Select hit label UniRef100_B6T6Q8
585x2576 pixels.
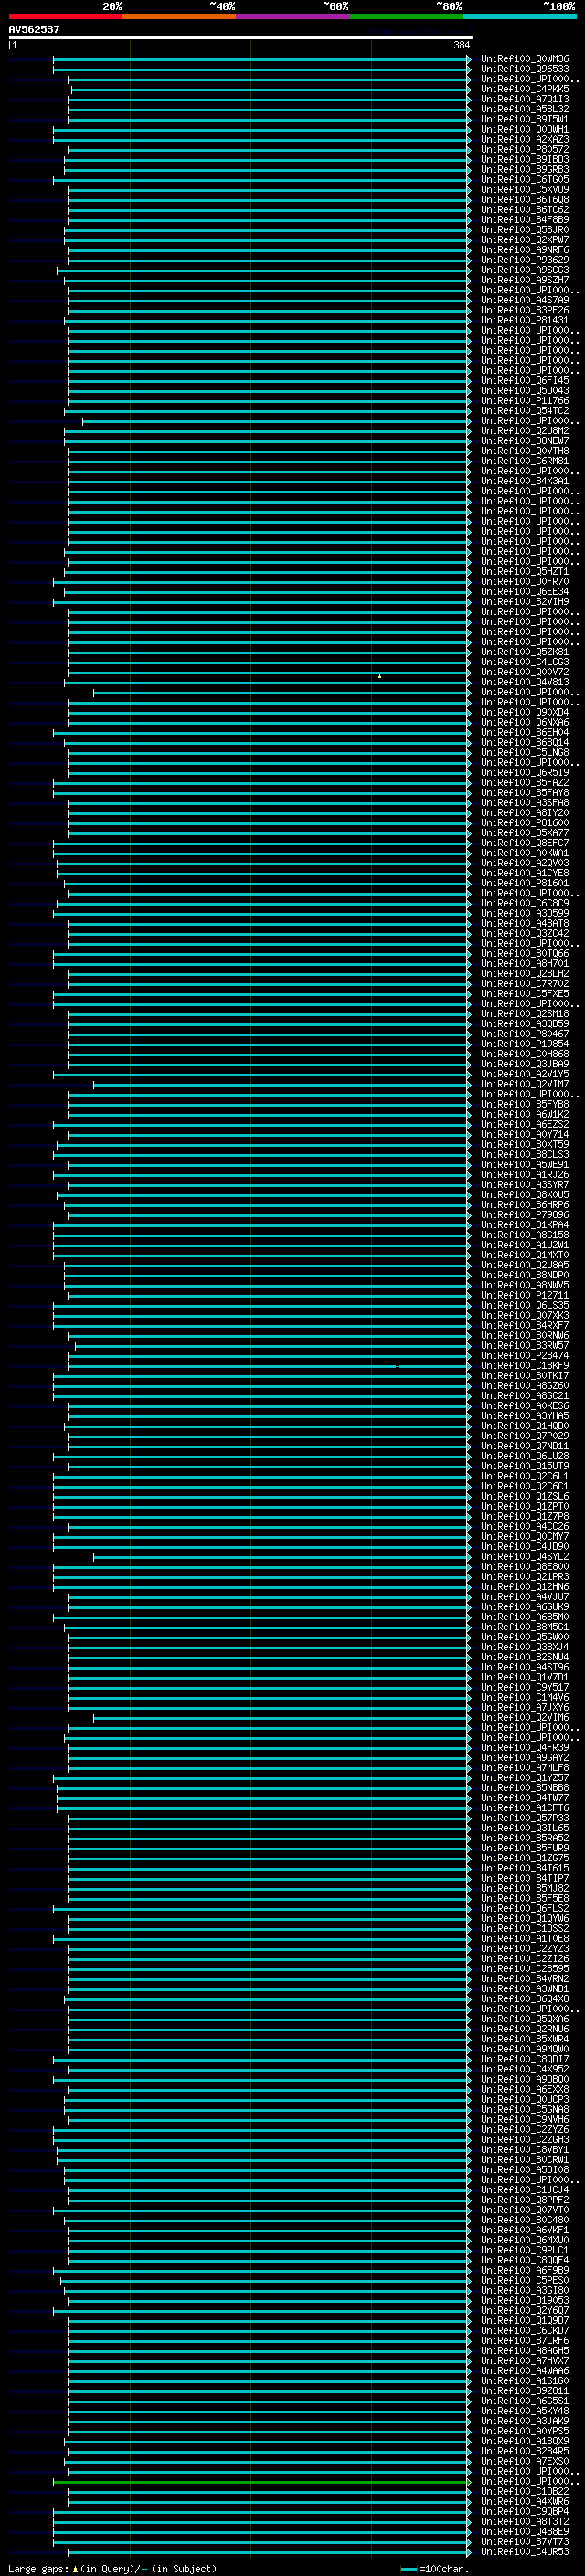click(525, 199)
